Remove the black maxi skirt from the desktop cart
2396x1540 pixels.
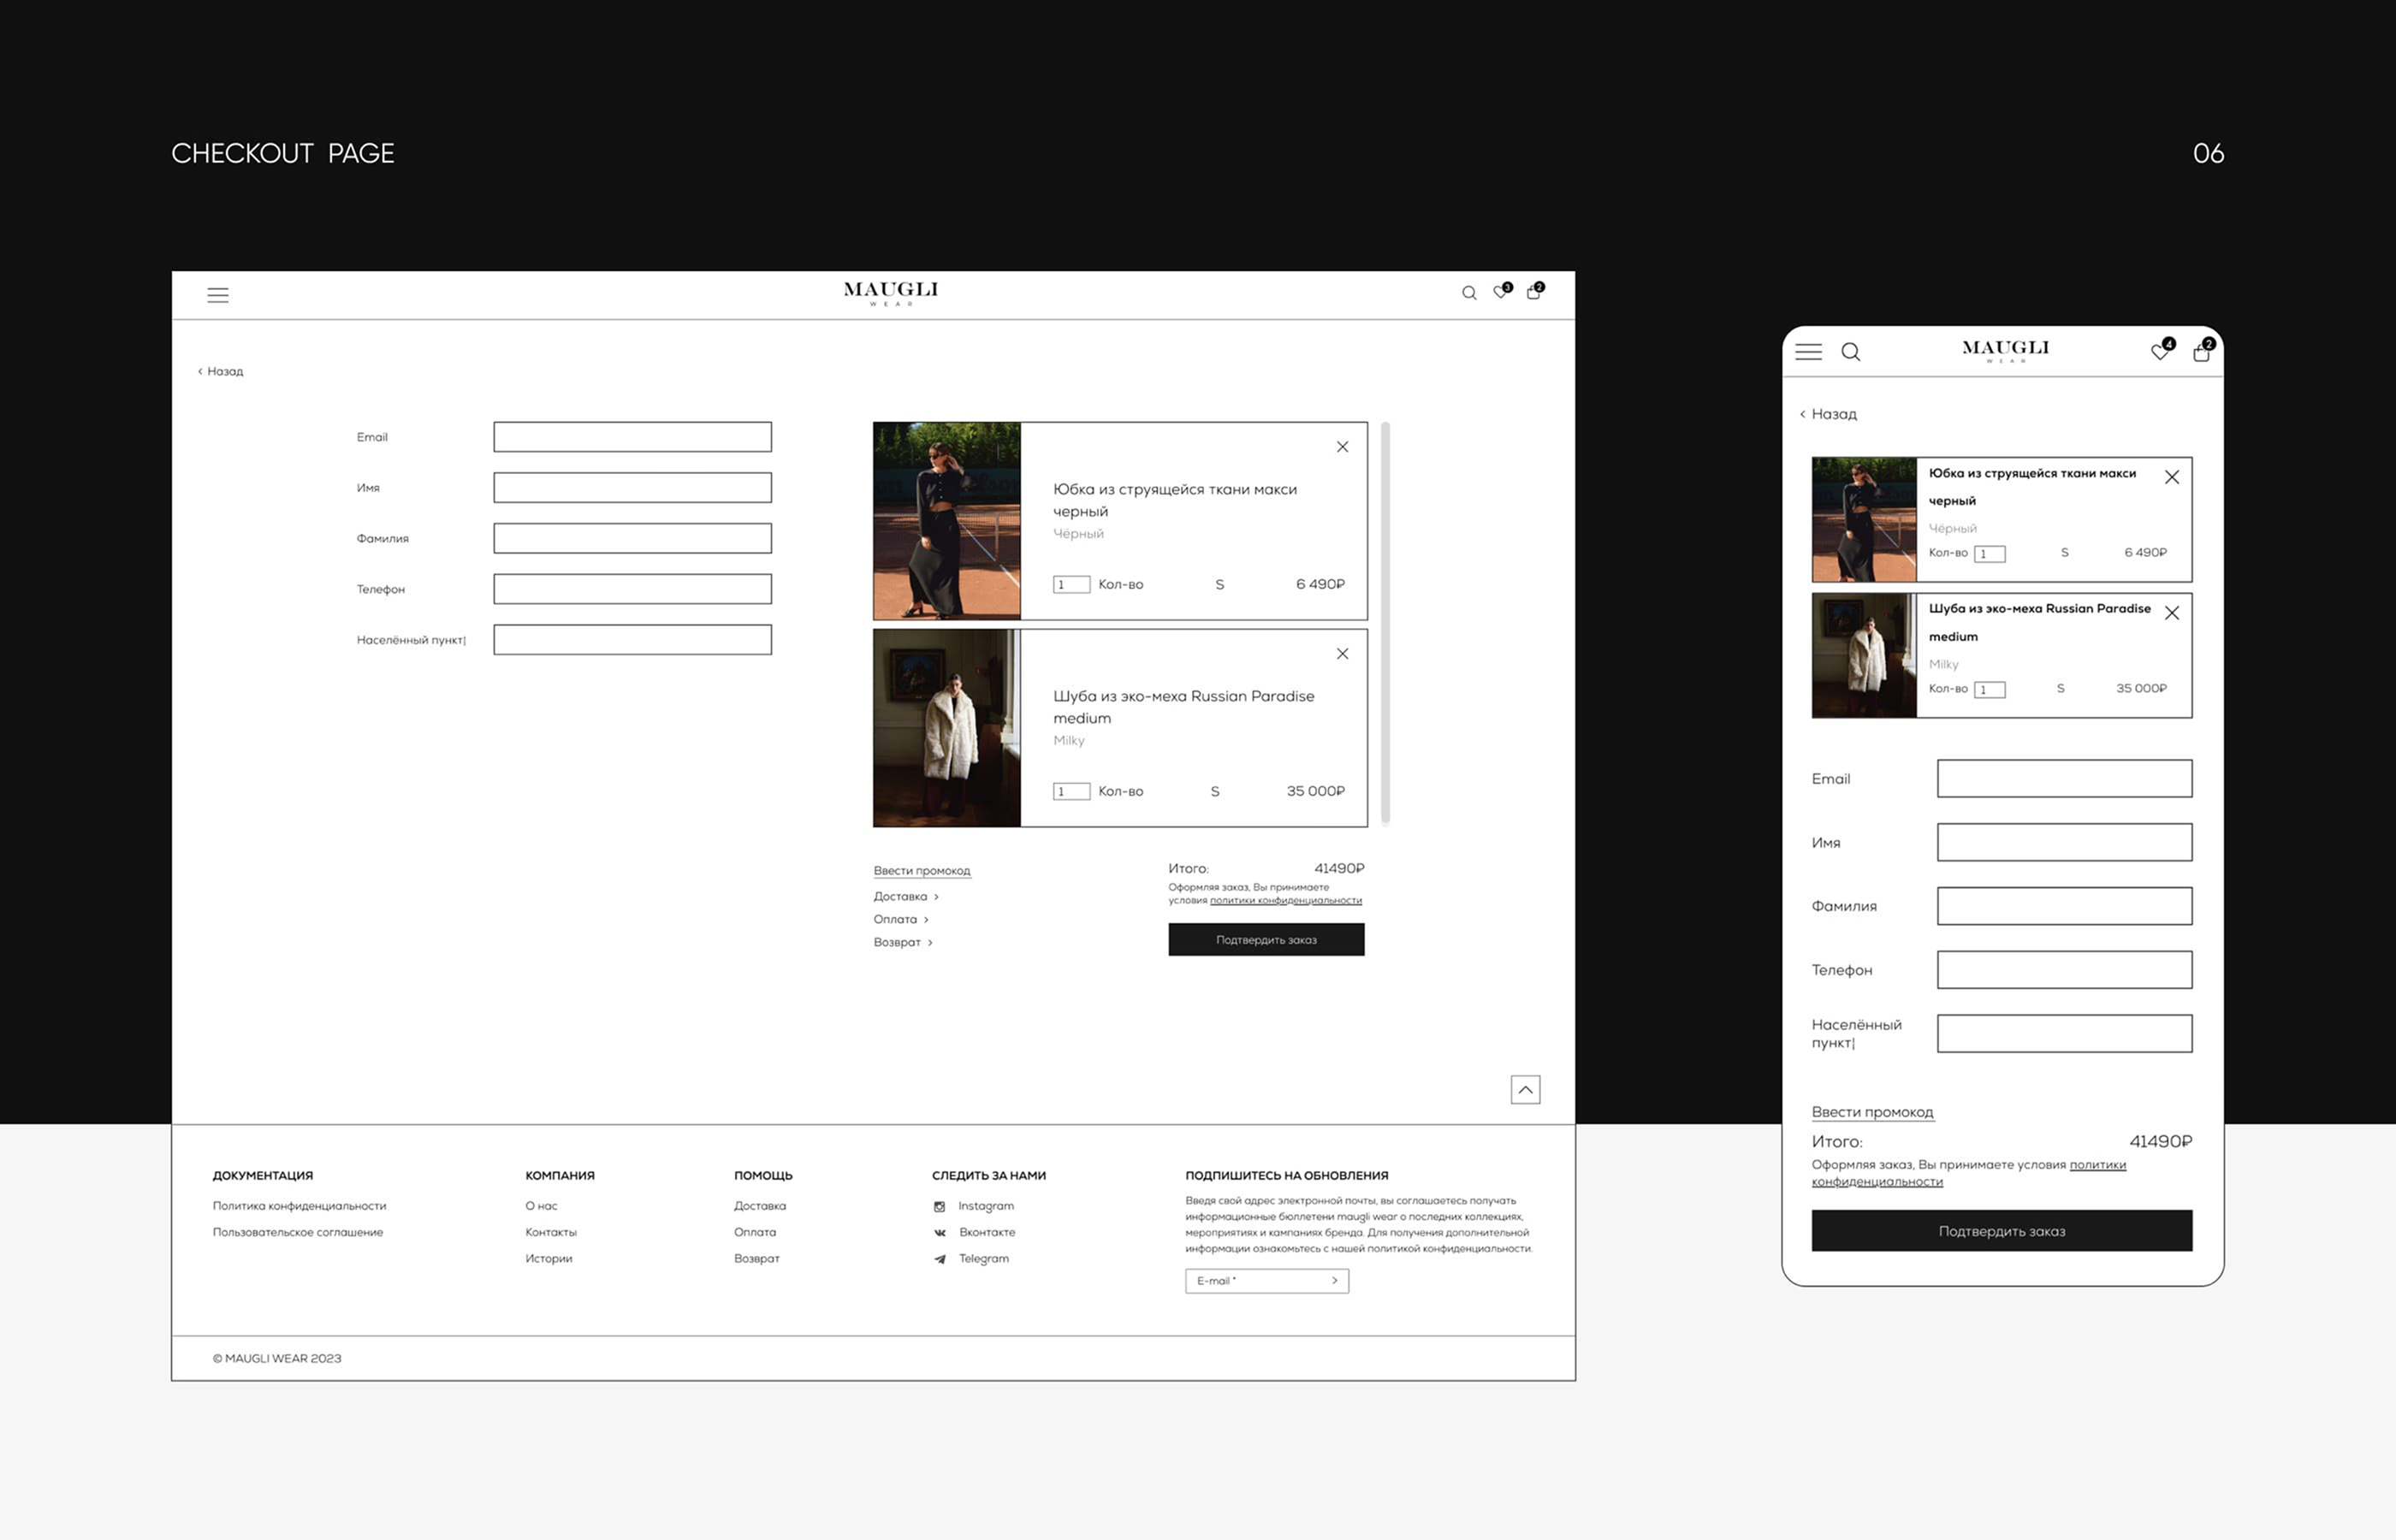click(1342, 447)
